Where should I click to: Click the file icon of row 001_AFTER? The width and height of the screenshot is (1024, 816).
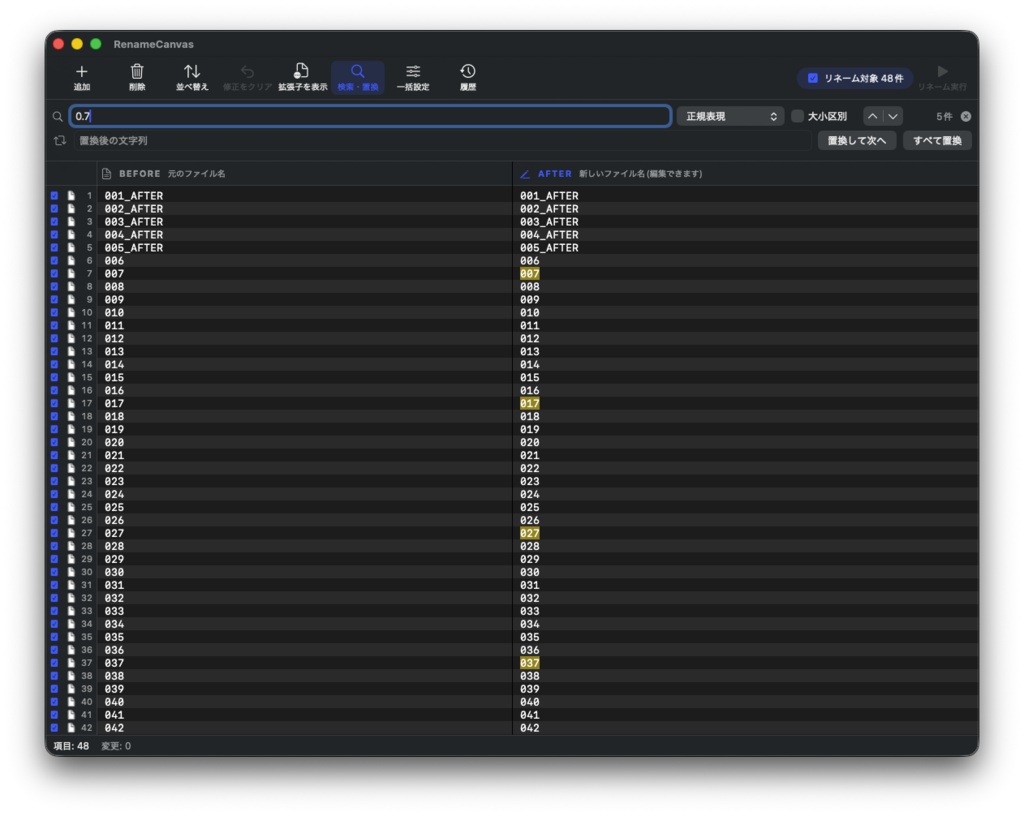click(71, 196)
